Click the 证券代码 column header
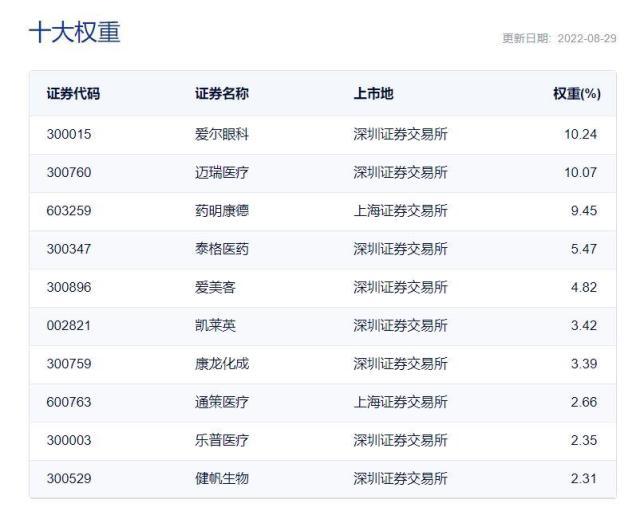 [x=73, y=94]
